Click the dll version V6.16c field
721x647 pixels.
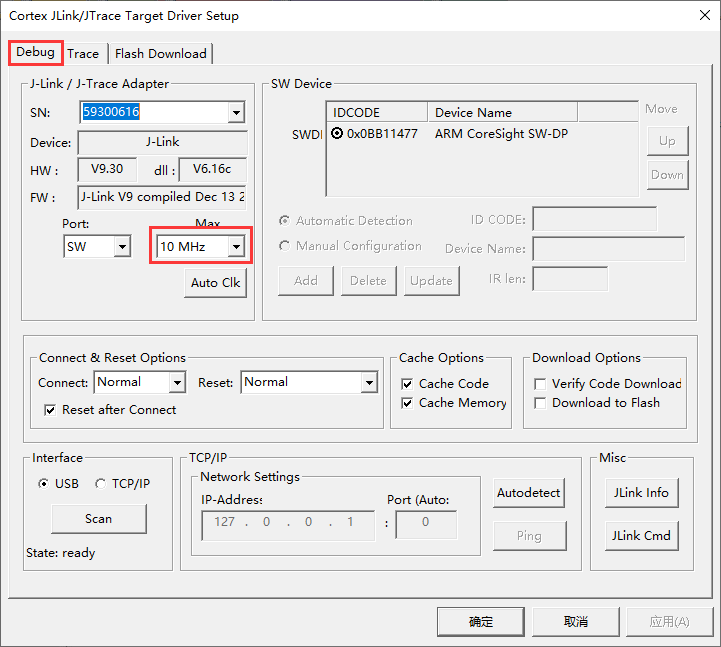click(x=212, y=169)
